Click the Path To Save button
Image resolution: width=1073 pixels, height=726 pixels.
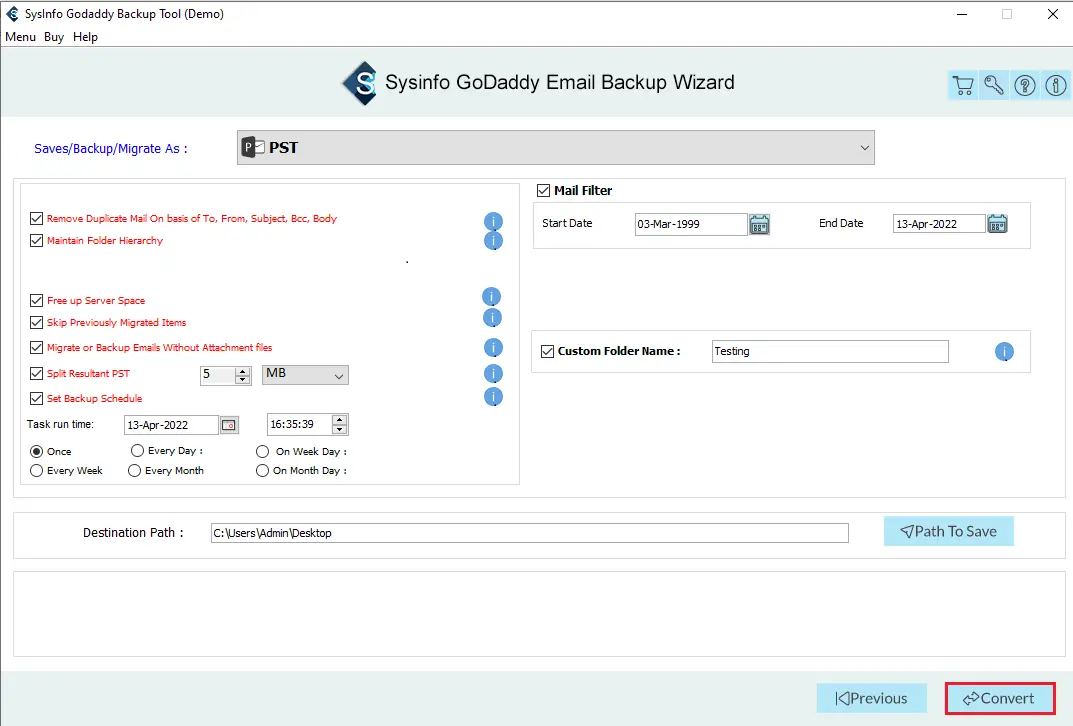click(x=948, y=531)
